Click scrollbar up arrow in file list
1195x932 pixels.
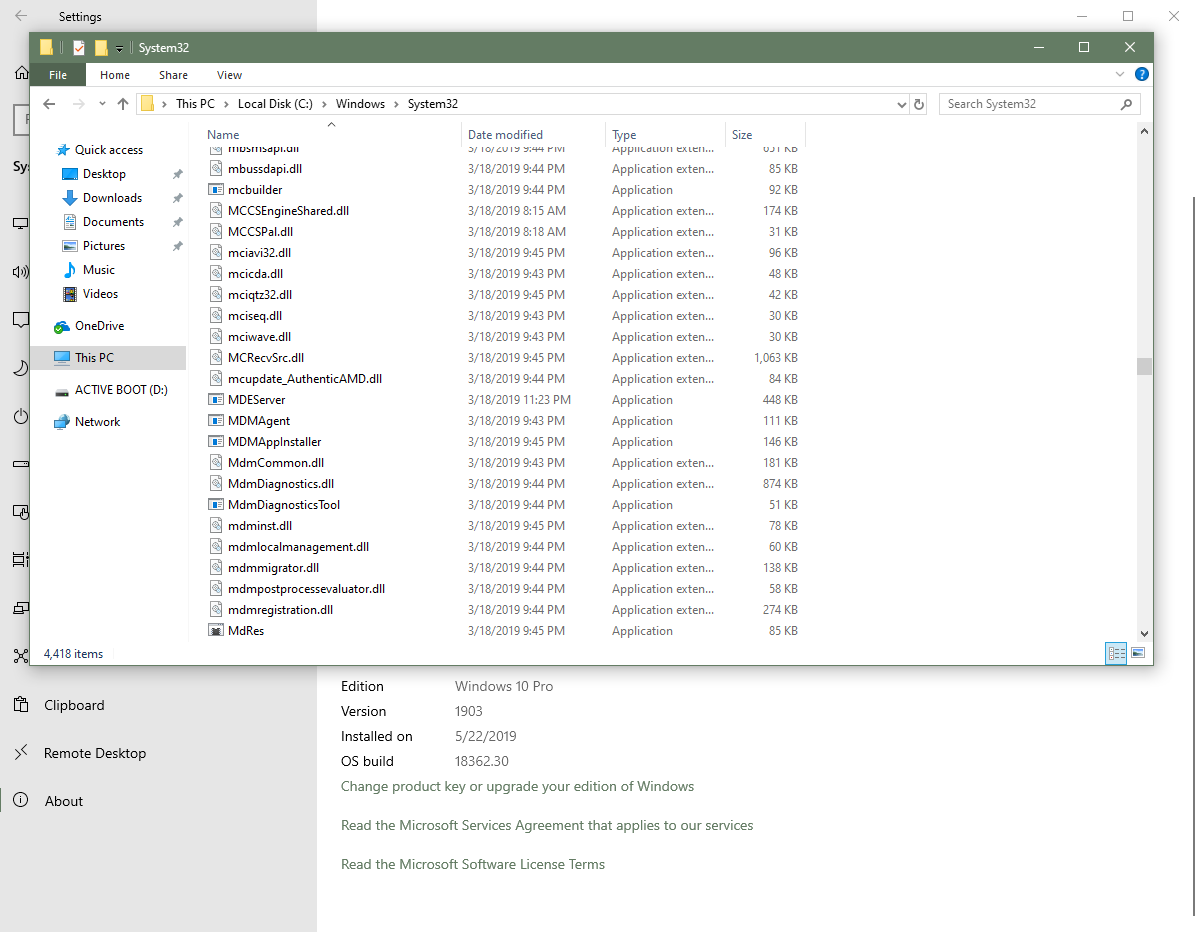click(x=1144, y=132)
